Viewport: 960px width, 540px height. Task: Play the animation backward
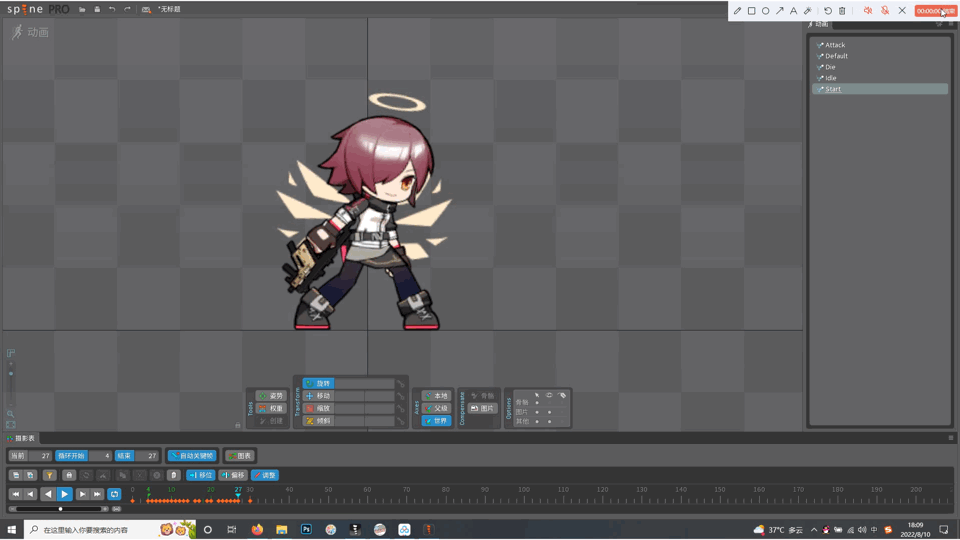pos(48,494)
